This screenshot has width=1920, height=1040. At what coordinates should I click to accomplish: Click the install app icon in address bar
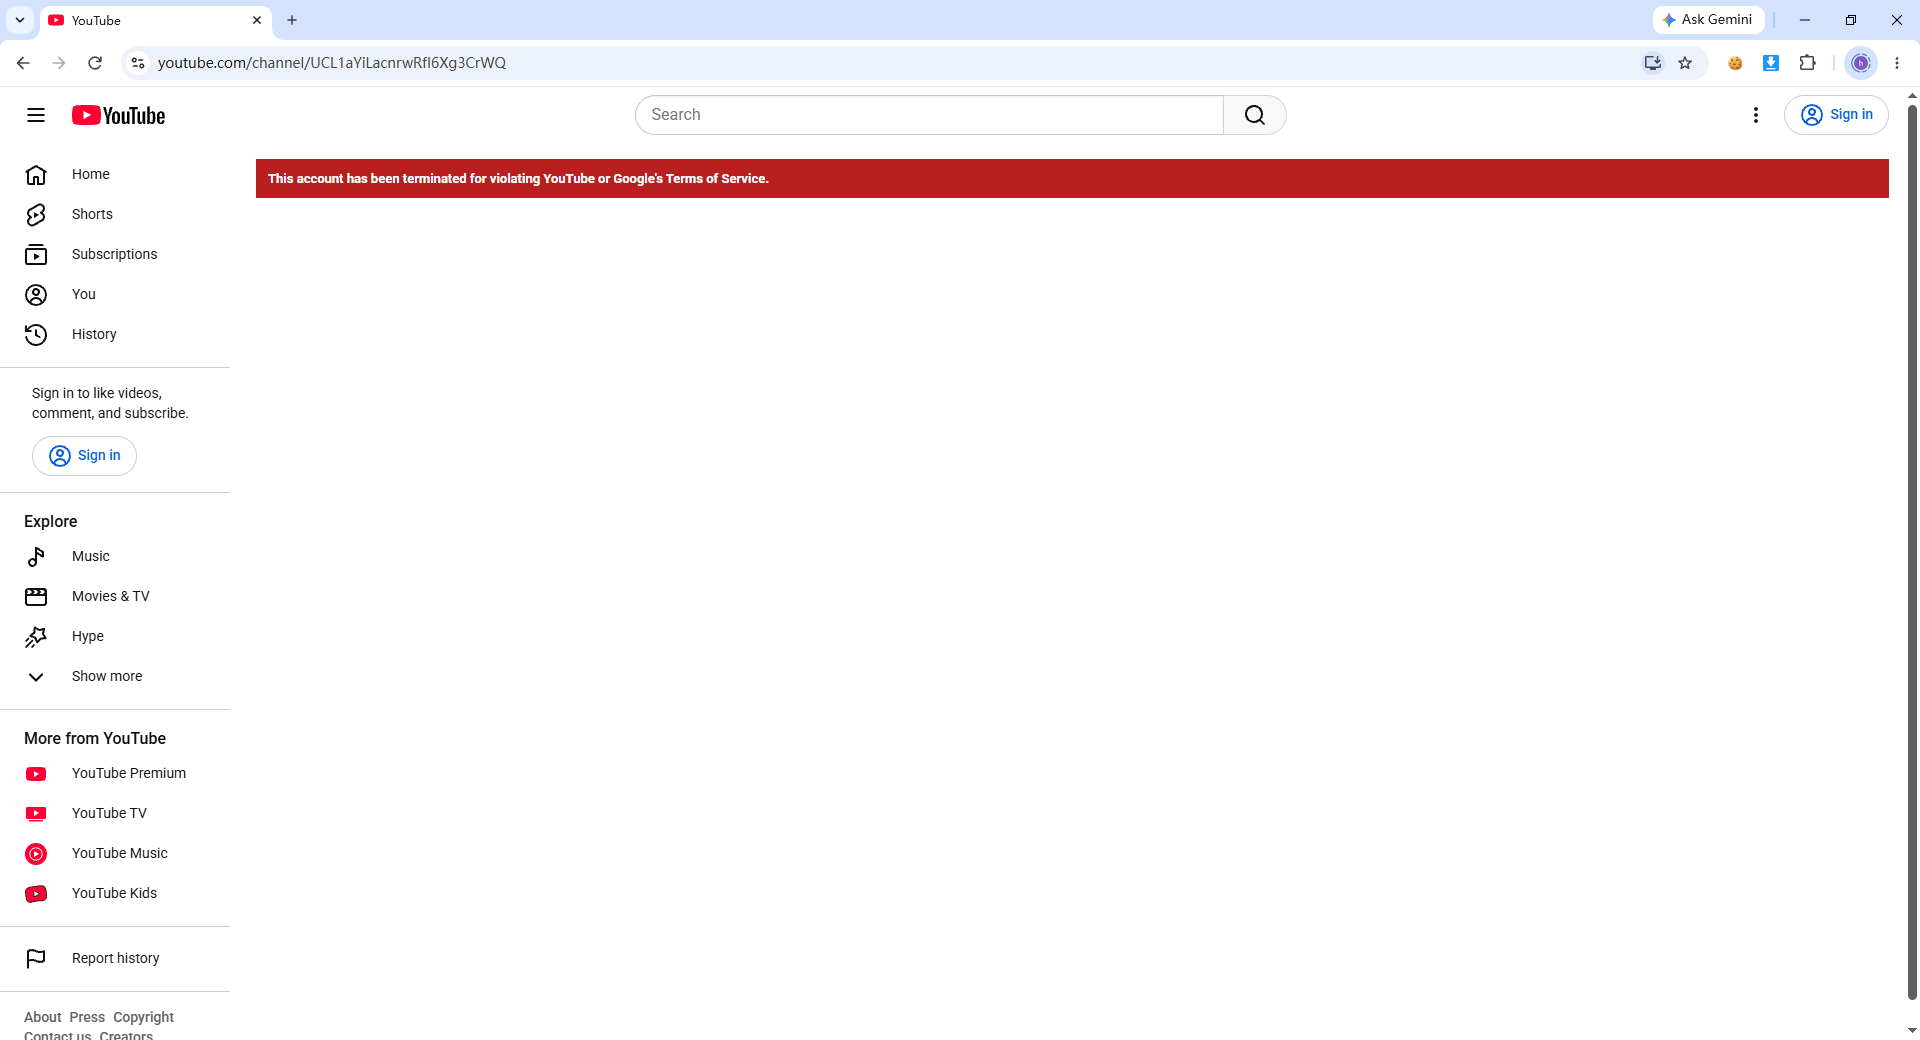click(x=1653, y=63)
